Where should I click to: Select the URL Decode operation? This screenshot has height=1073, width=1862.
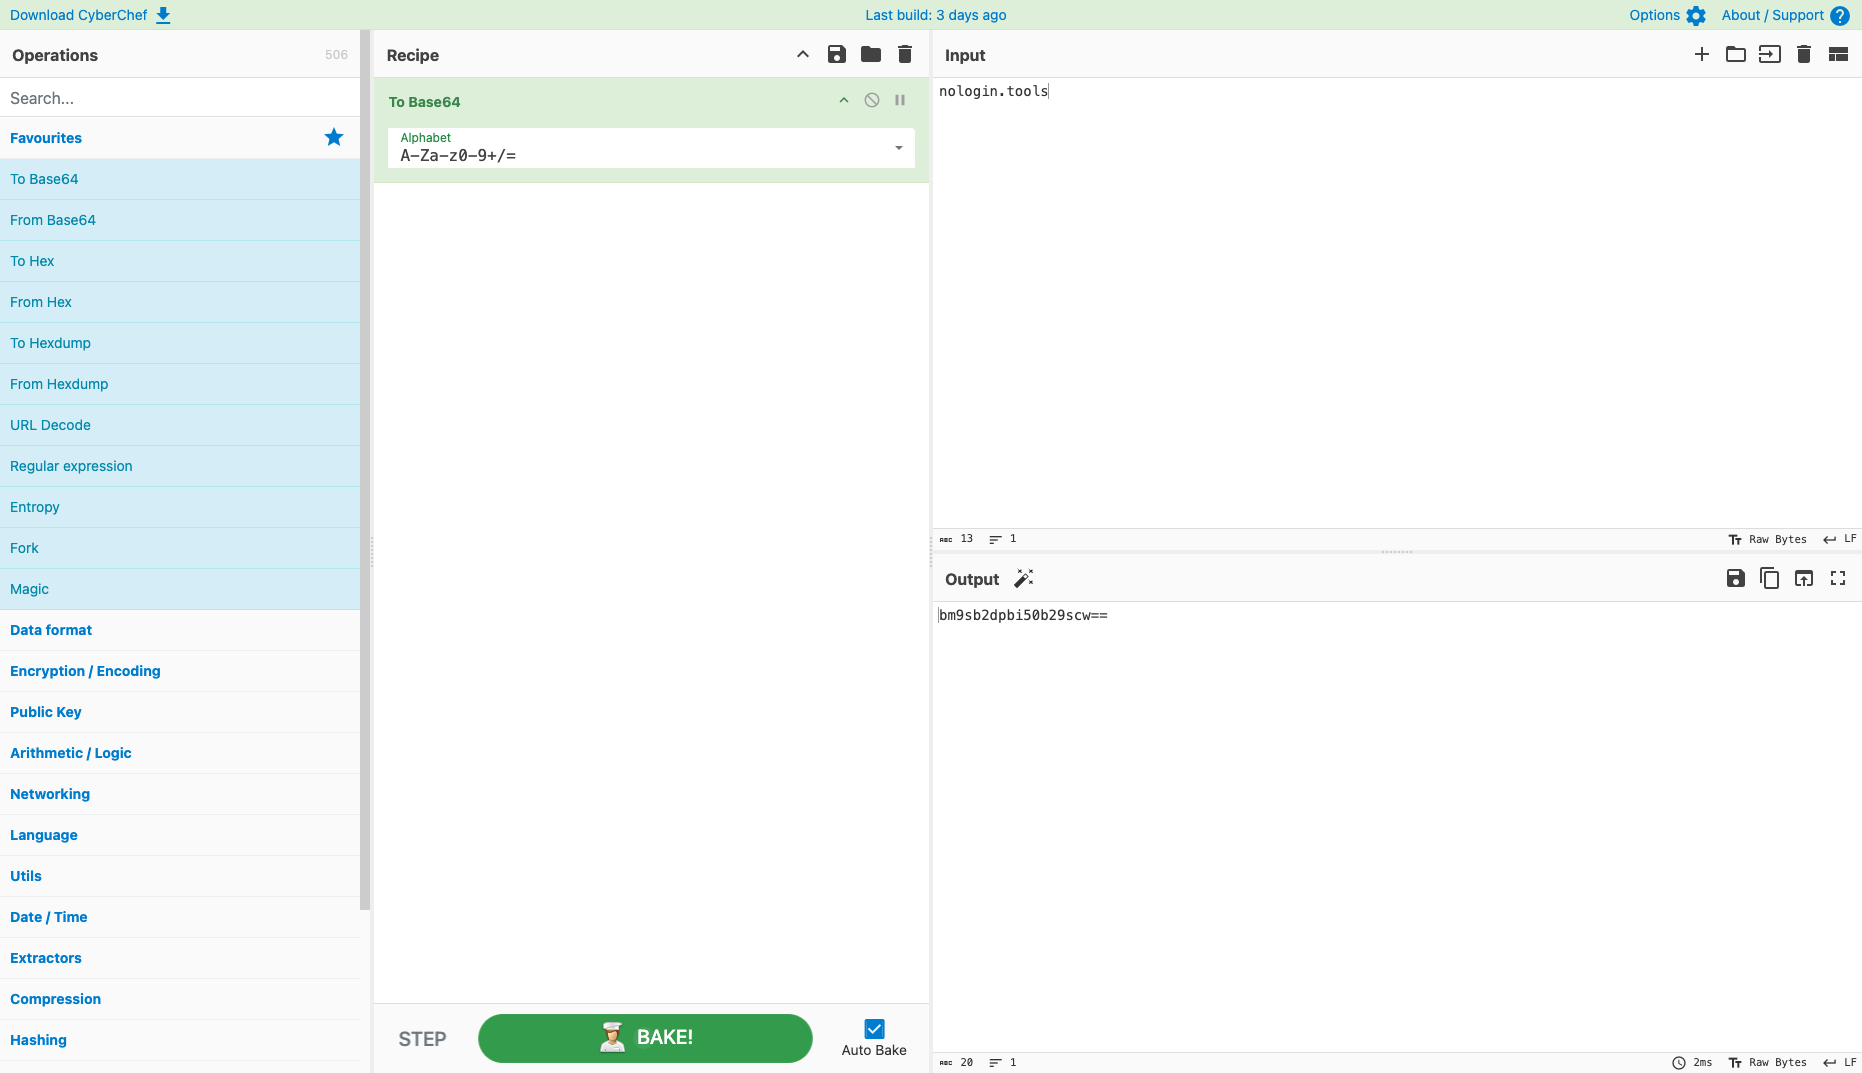(180, 425)
